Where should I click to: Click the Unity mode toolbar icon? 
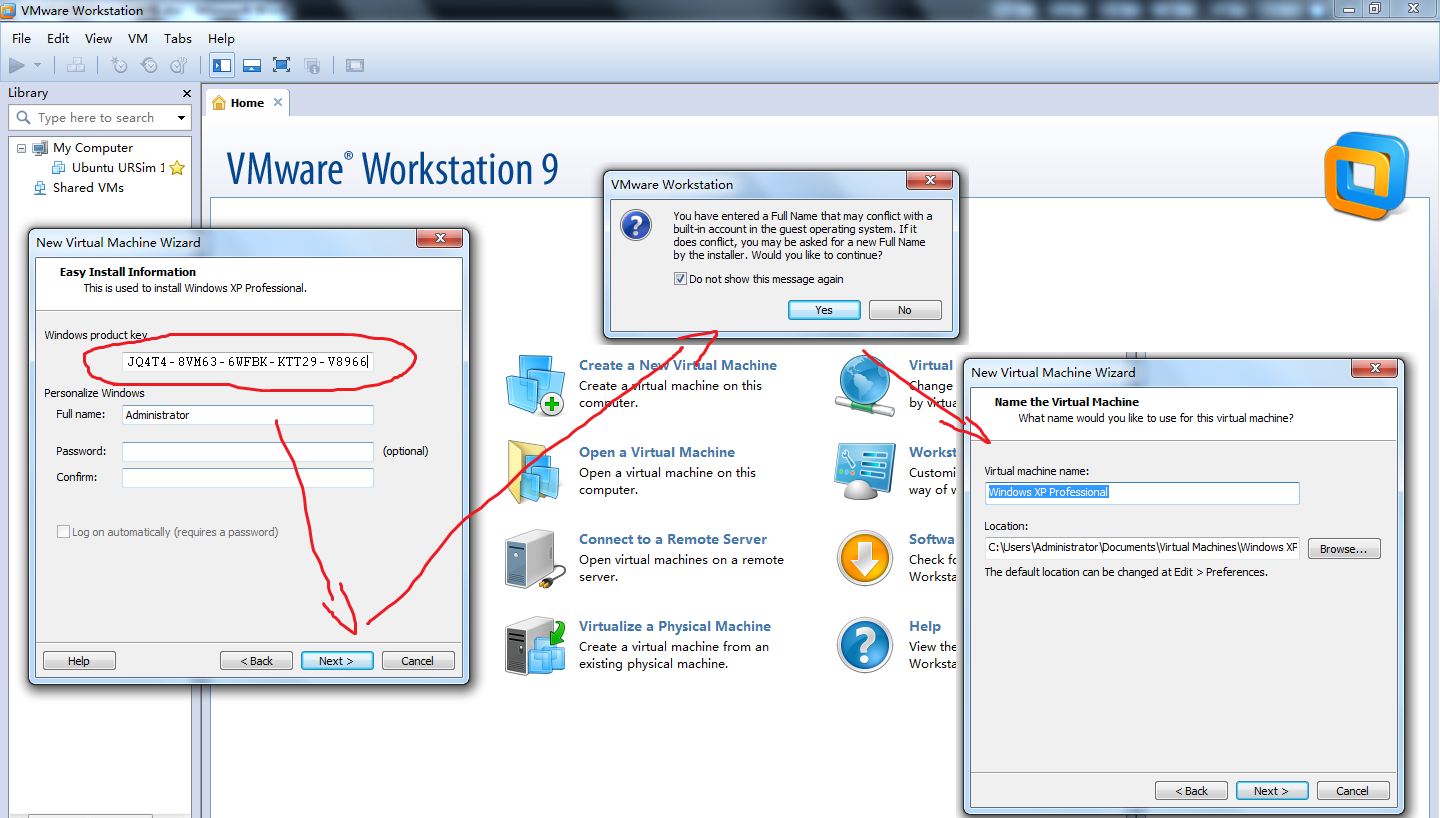[x=312, y=65]
